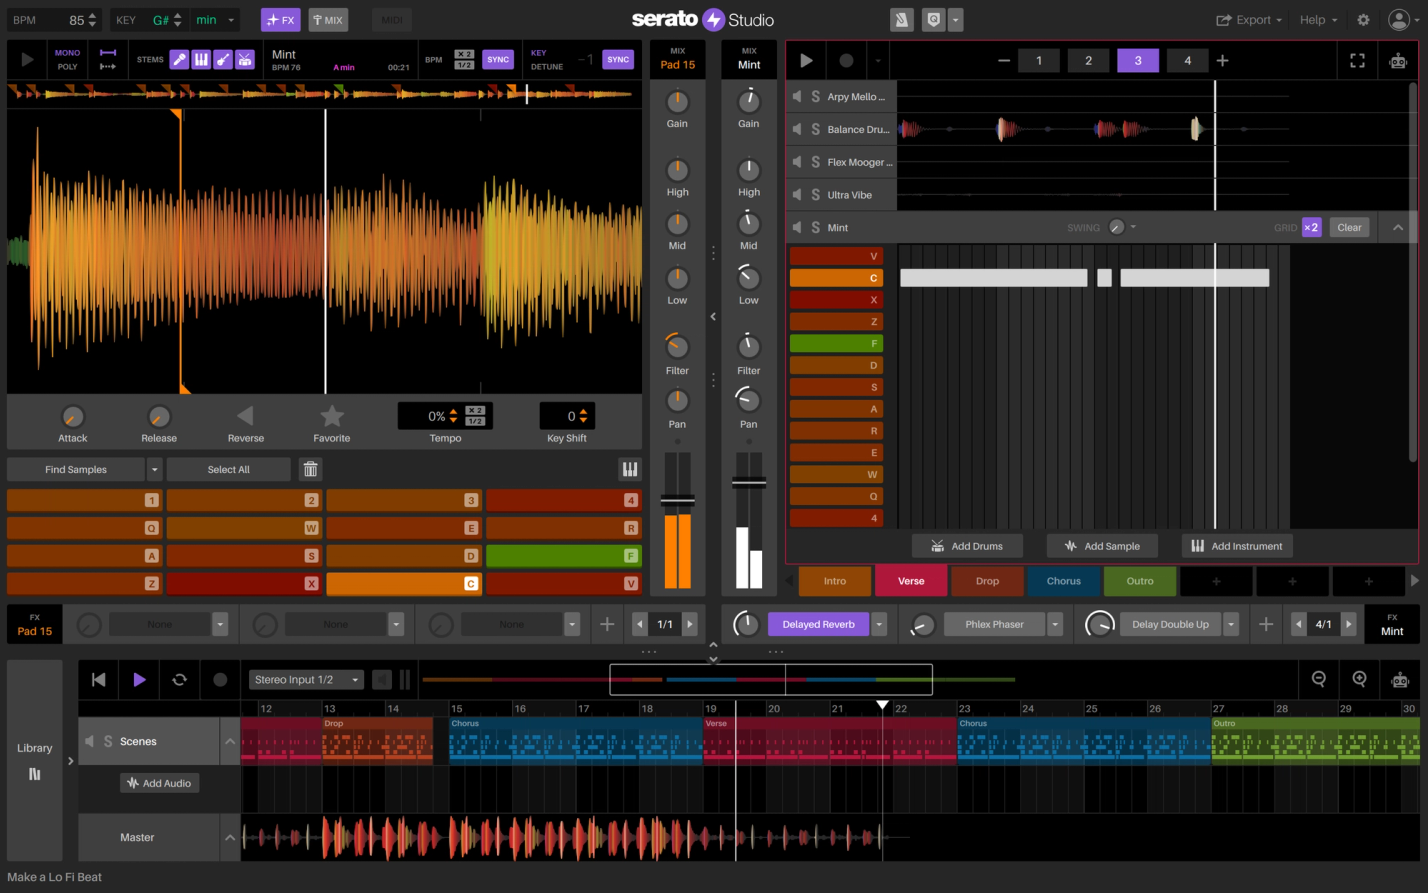Select the melody stem piano icon
The height and width of the screenshot is (893, 1428).
pos(201,59)
